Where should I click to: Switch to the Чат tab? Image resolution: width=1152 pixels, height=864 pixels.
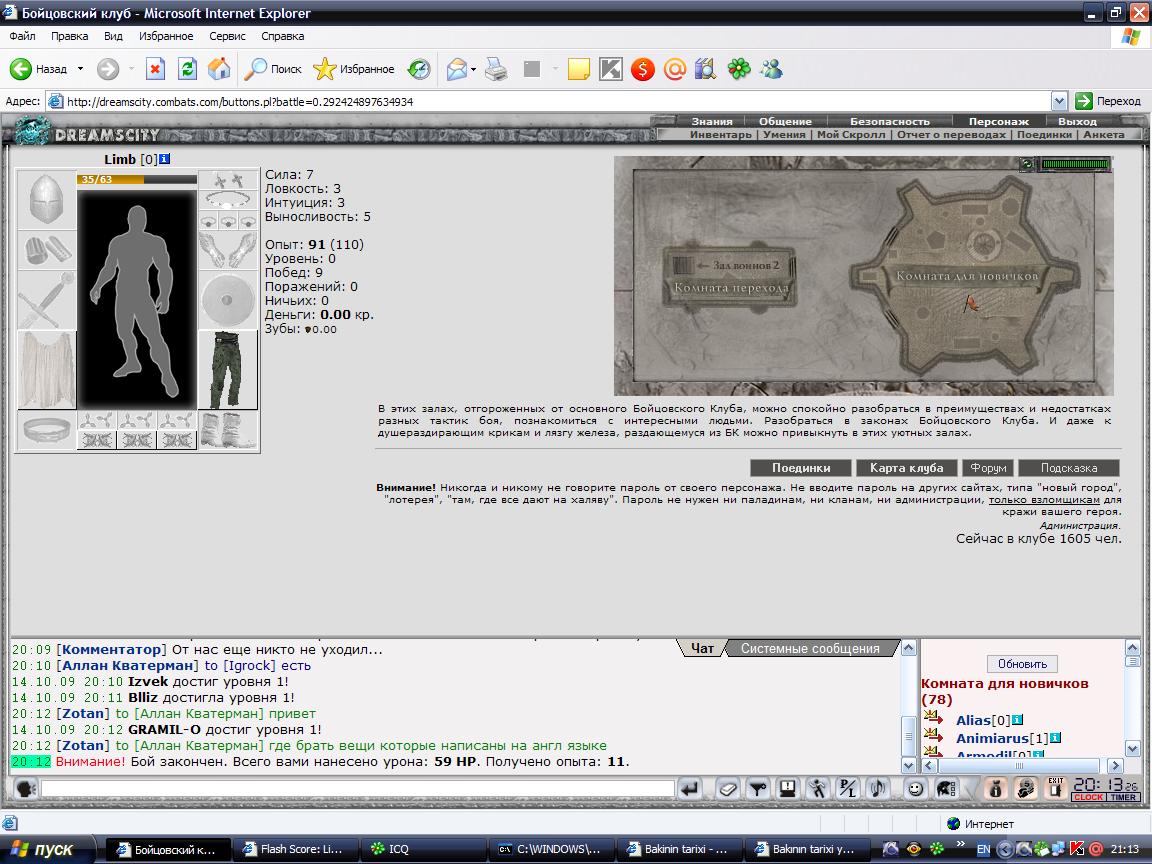tap(702, 648)
